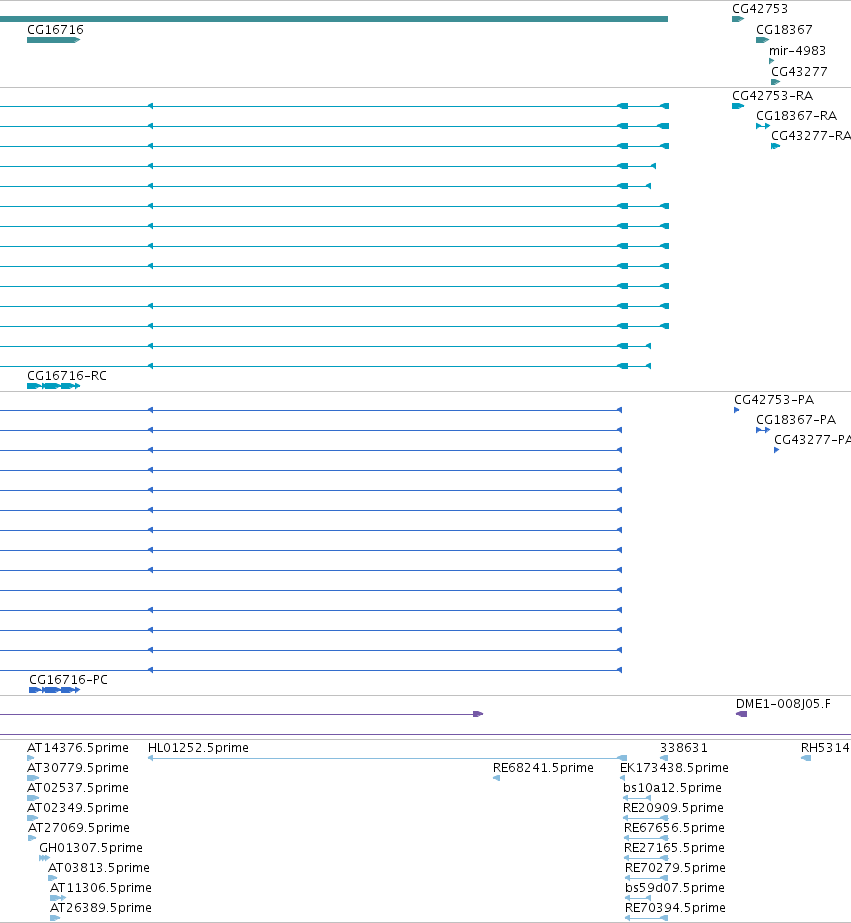Select the CG16716 gene bar glyph
This screenshot has width=851, height=923.
coord(53,40)
